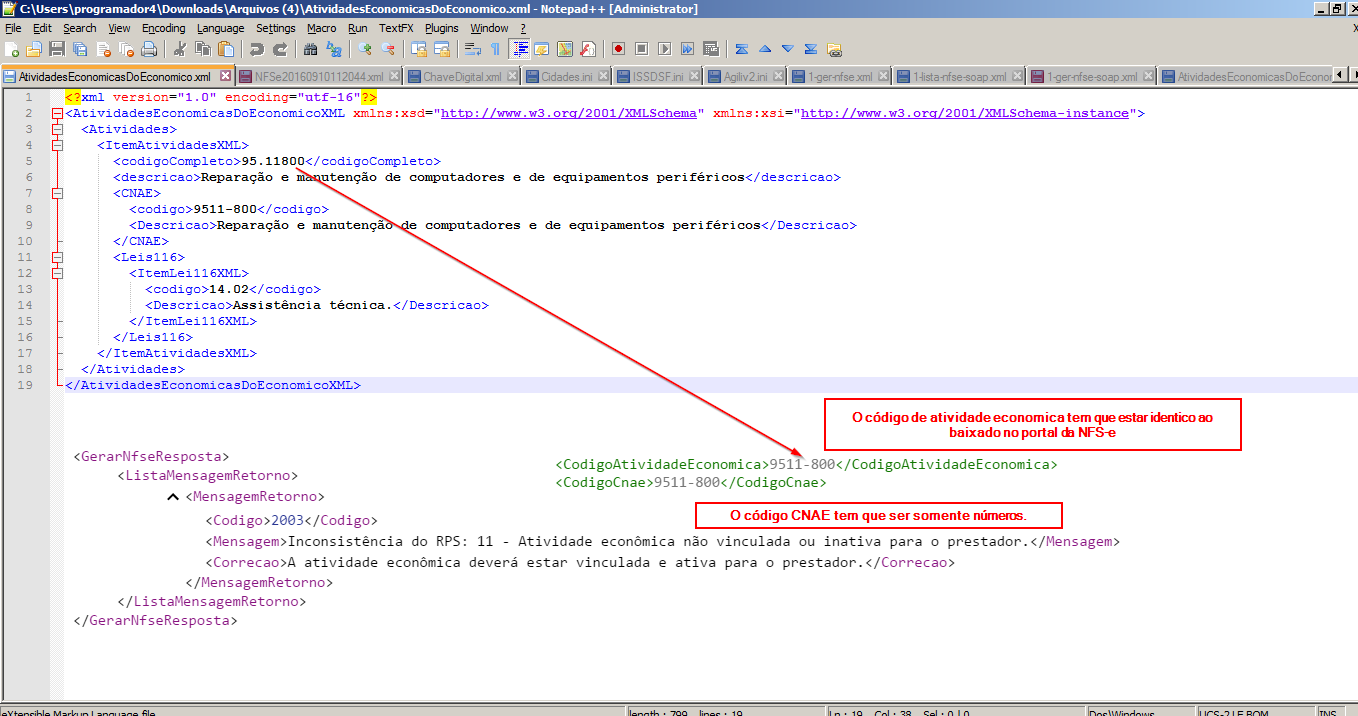Paste from clipboard using the toolbar icon
Screen dimensions: 1358x716
click(226, 49)
